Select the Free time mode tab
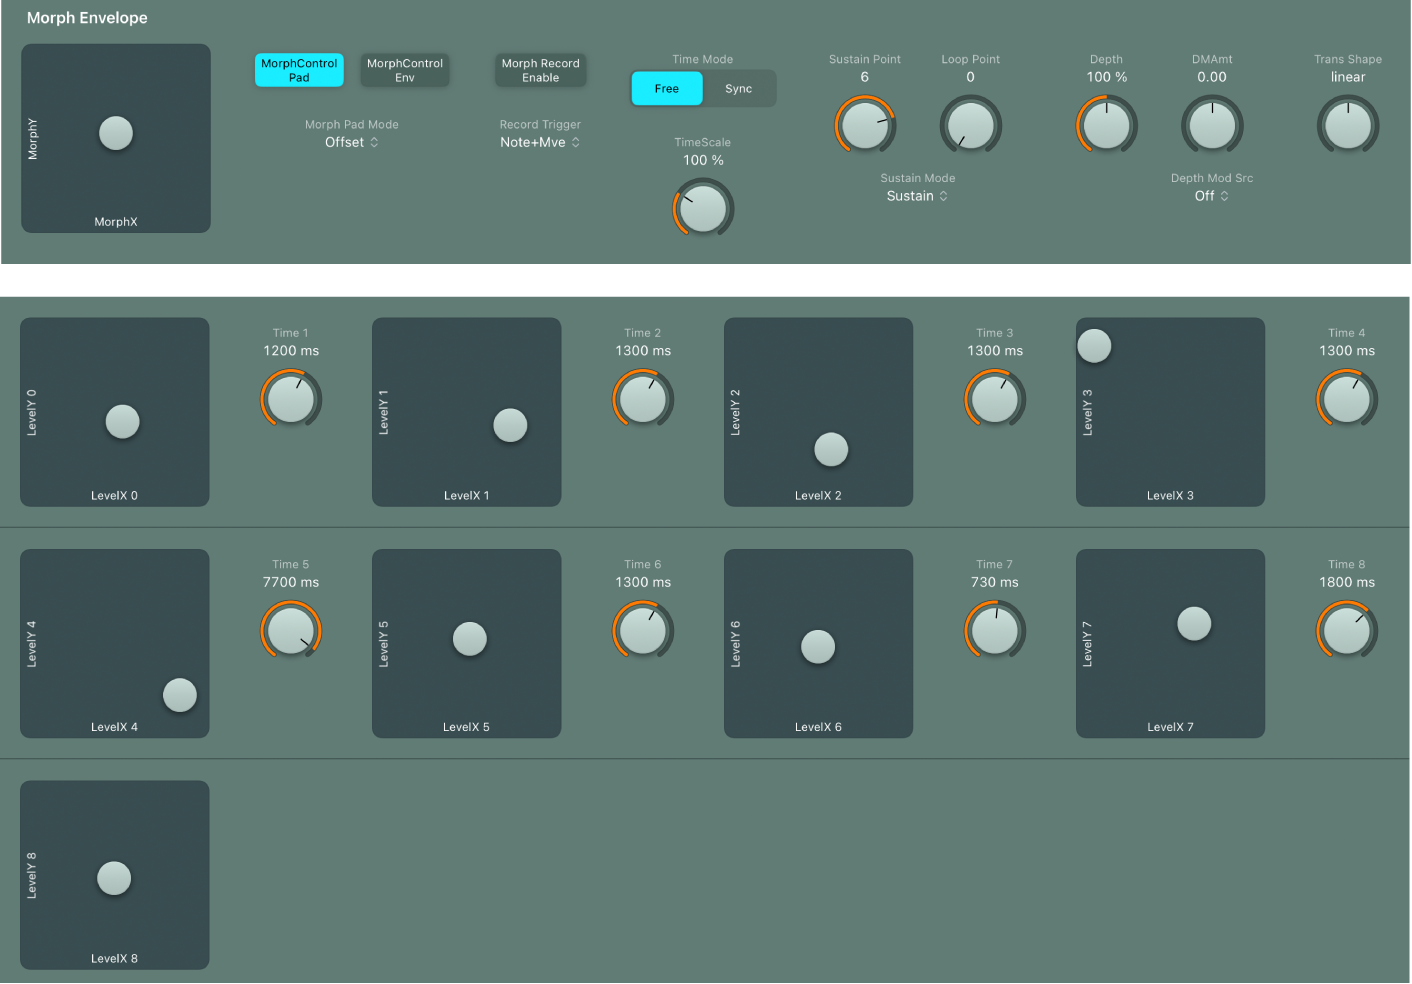Viewport: 1412px width, 984px height. (x=666, y=88)
